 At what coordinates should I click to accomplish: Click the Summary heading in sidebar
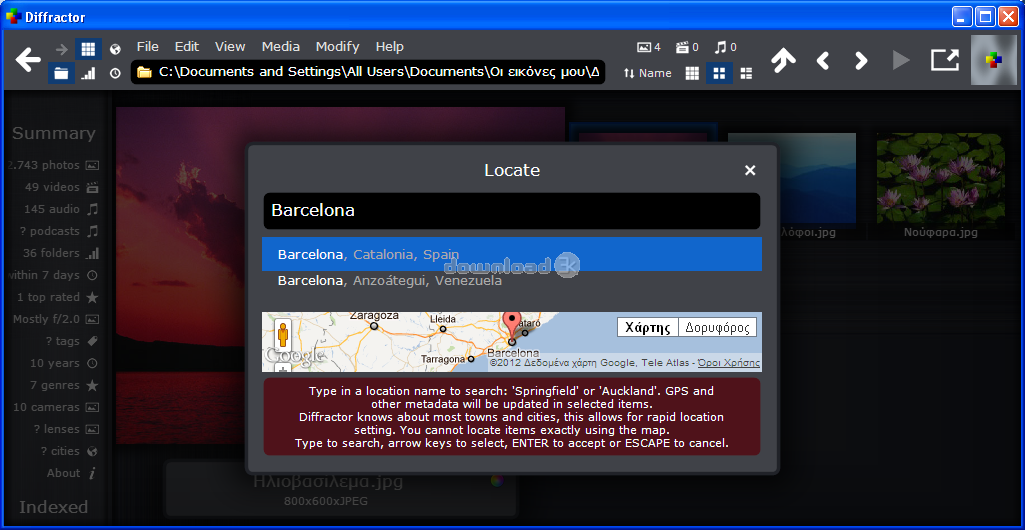pos(54,133)
